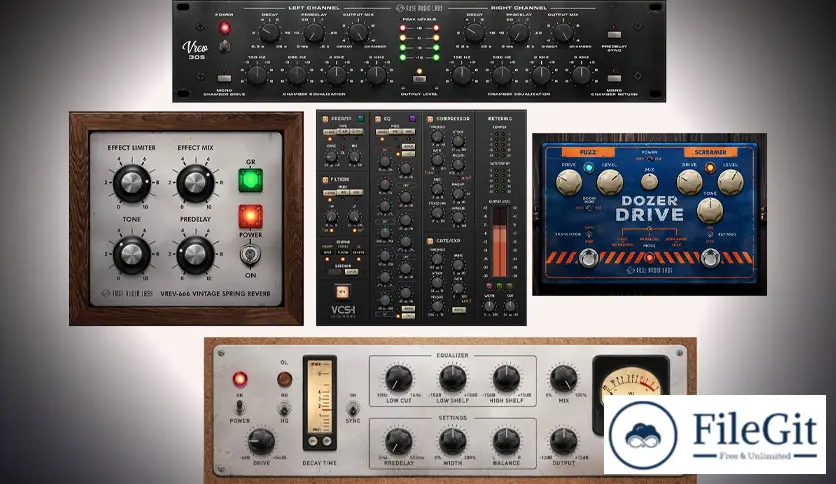Click the Mode selector switch on Dozer Drive

tap(649, 229)
